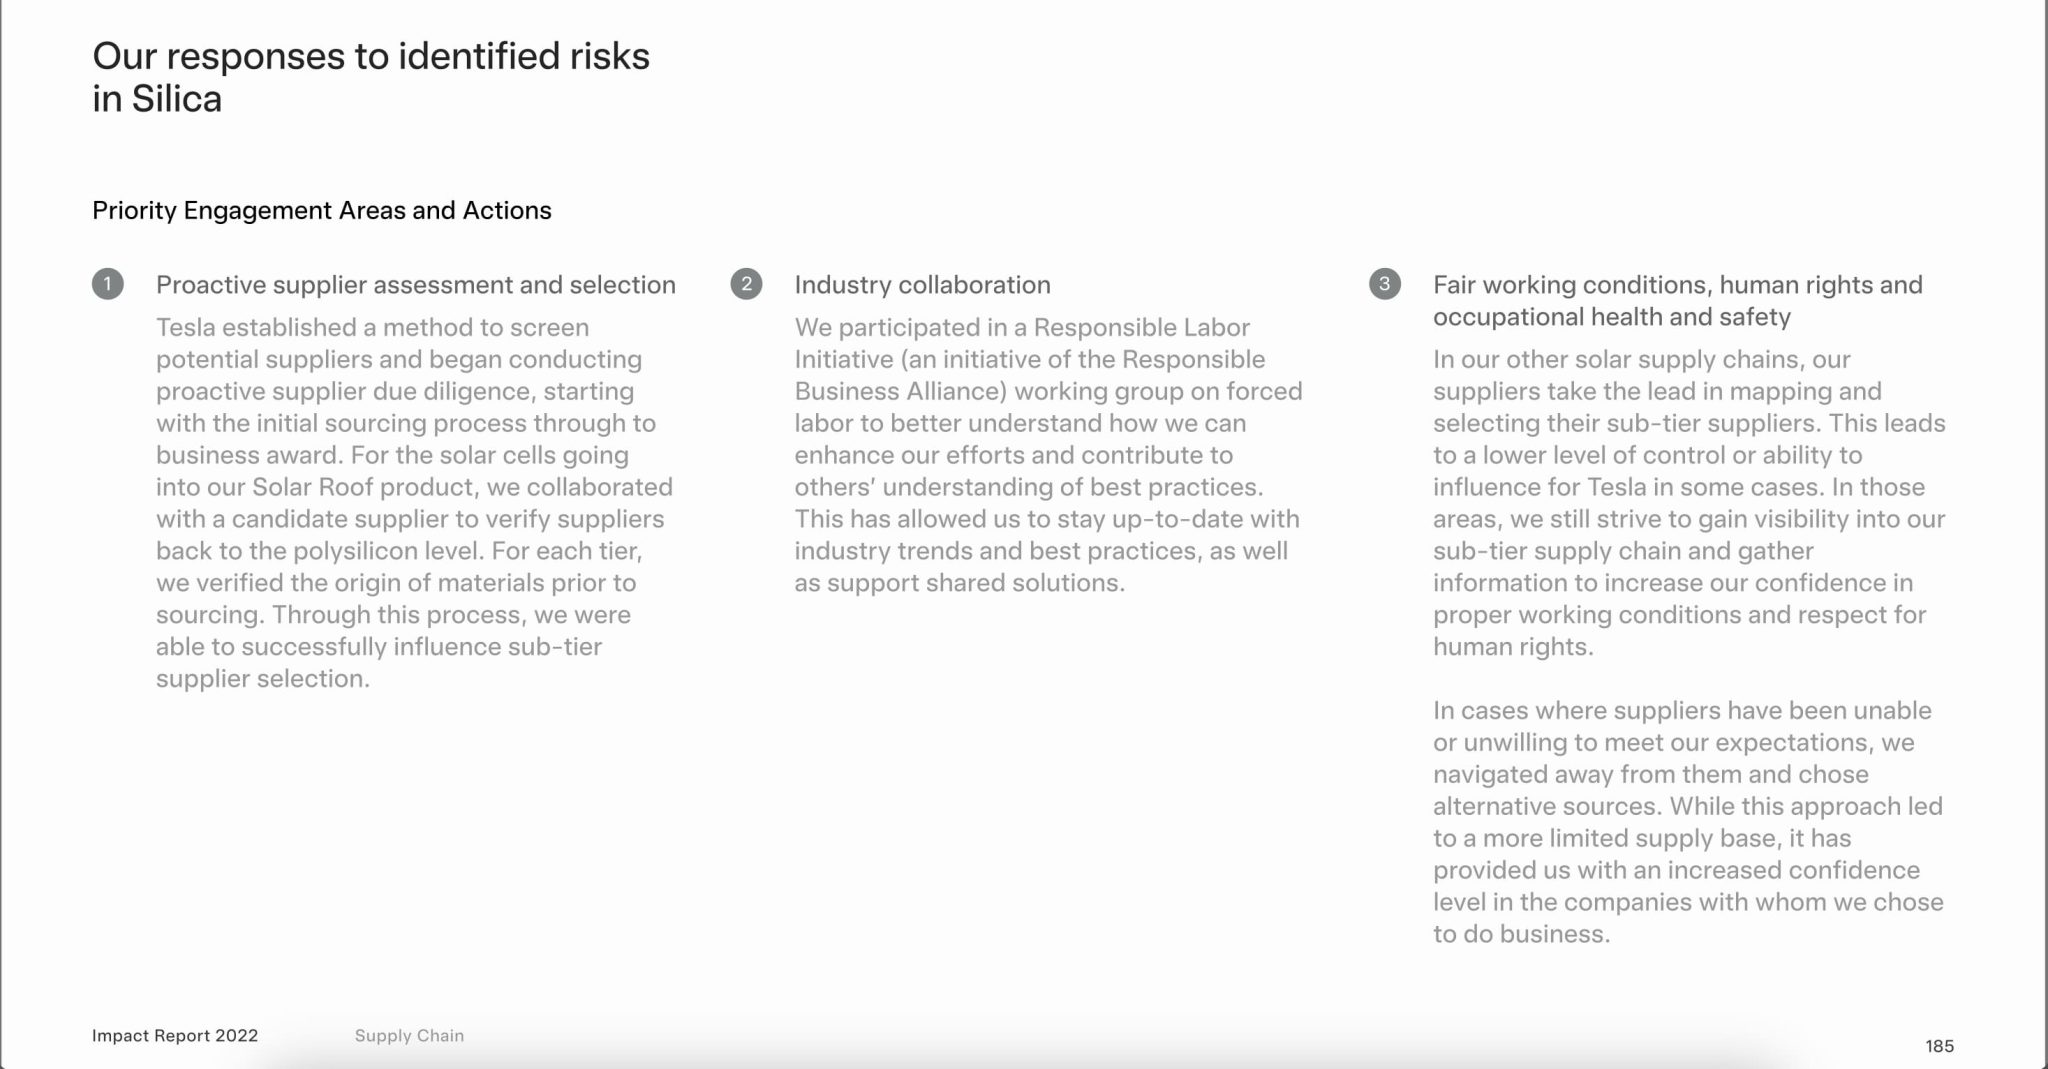The height and width of the screenshot is (1069, 2048).
Task: Click page number 185
Action: [1939, 1046]
